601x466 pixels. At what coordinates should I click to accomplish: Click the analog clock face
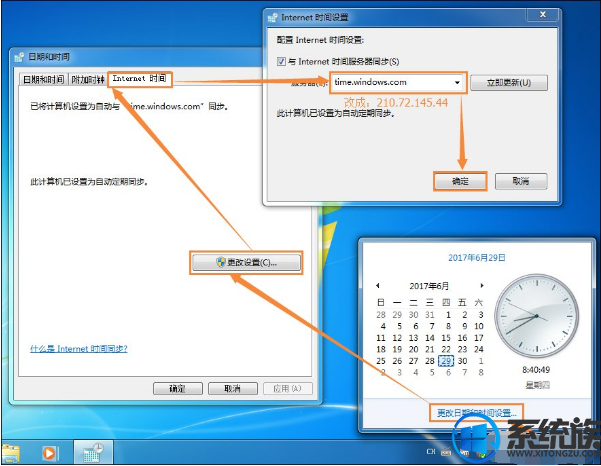(x=537, y=316)
